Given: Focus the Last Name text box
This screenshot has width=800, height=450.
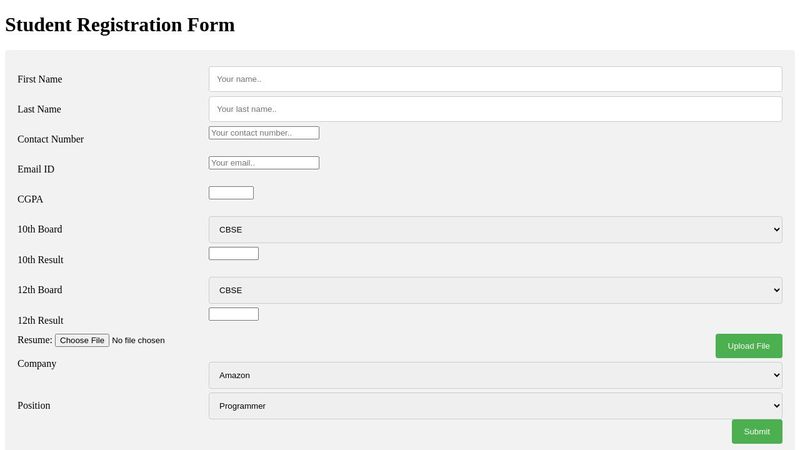Looking at the screenshot, I should [495, 109].
